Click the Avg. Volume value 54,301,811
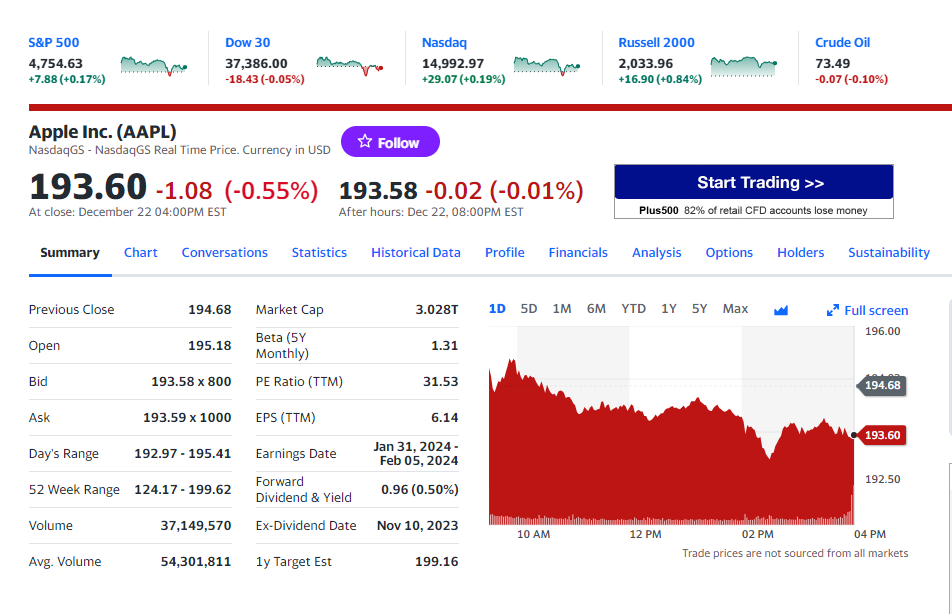Image resolution: width=952 pixels, height=614 pixels. pos(196,562)
